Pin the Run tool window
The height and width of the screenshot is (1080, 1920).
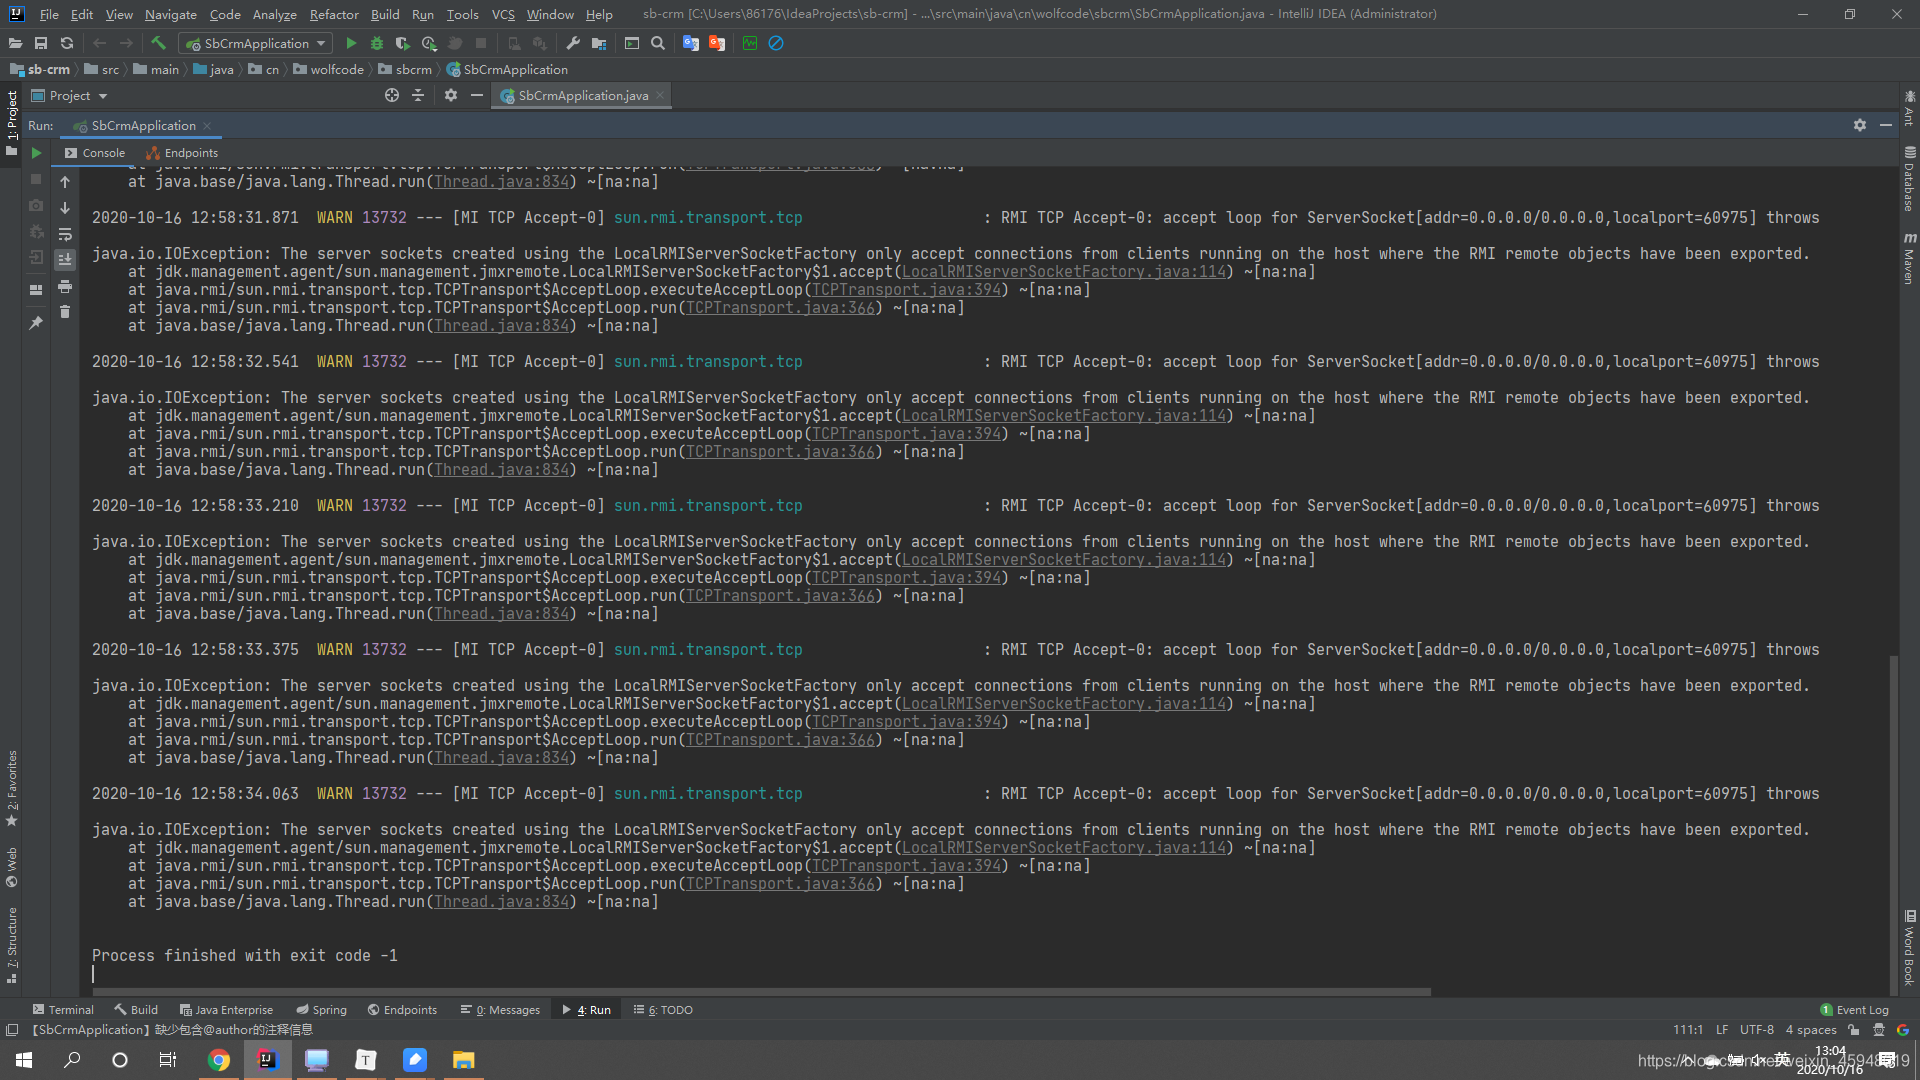click(37, 323)
